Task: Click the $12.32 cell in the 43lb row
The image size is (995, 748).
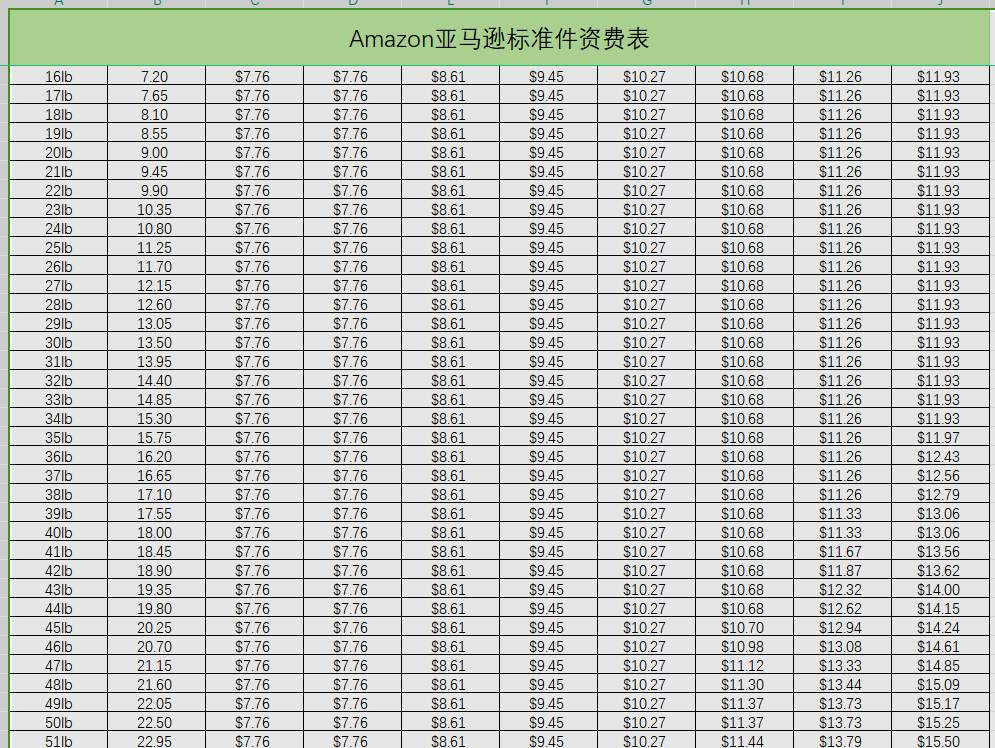Action: (x=842, y=591)
